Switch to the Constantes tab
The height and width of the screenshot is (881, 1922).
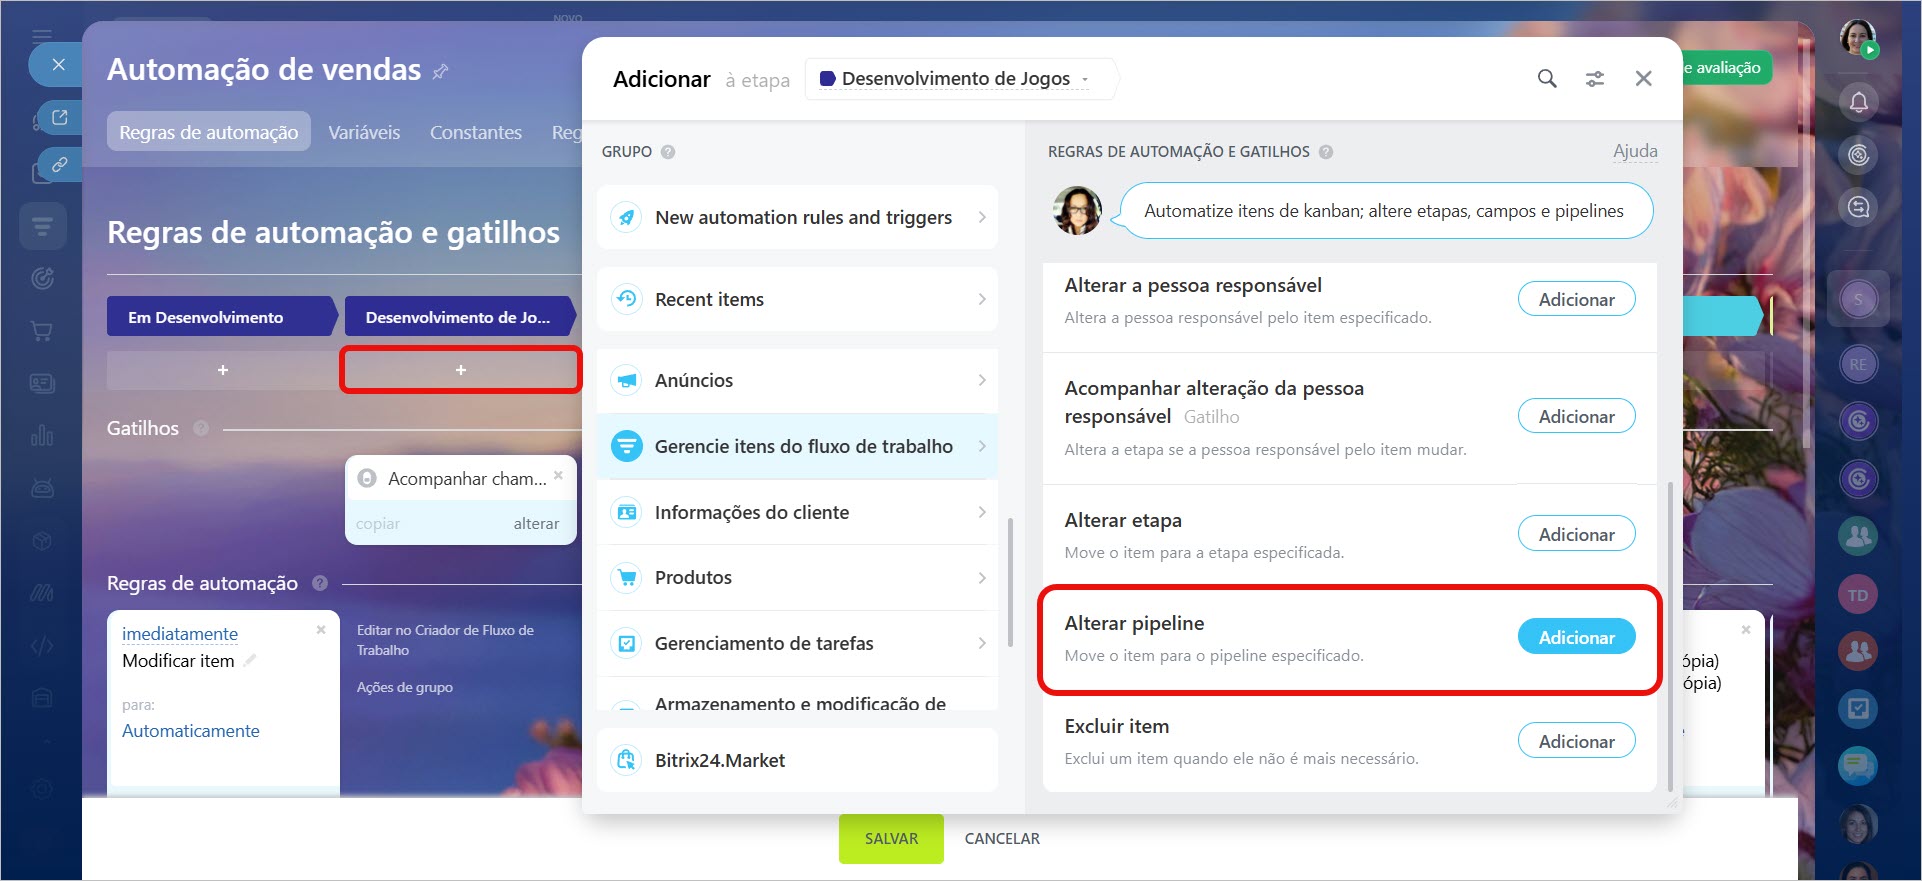[475, 132]
